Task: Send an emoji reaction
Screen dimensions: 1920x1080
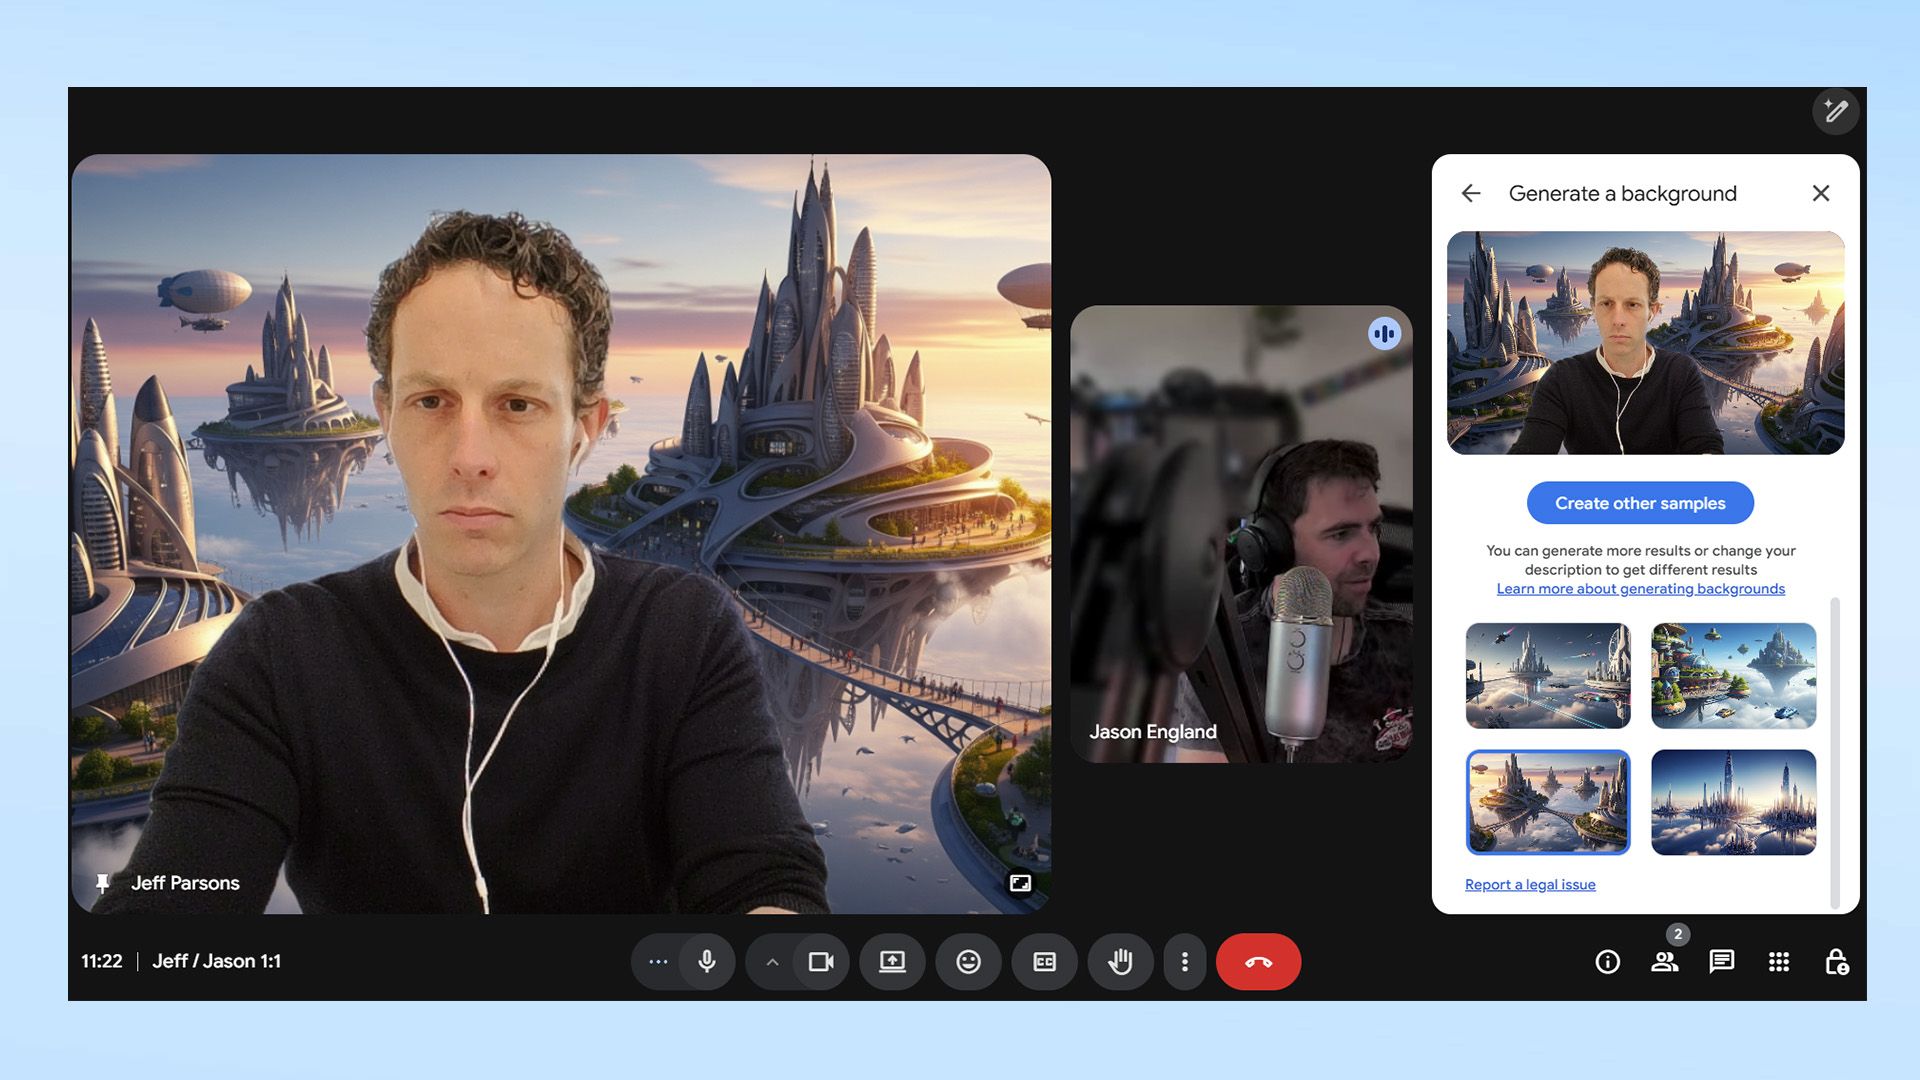Action: [x=967, y=961]
